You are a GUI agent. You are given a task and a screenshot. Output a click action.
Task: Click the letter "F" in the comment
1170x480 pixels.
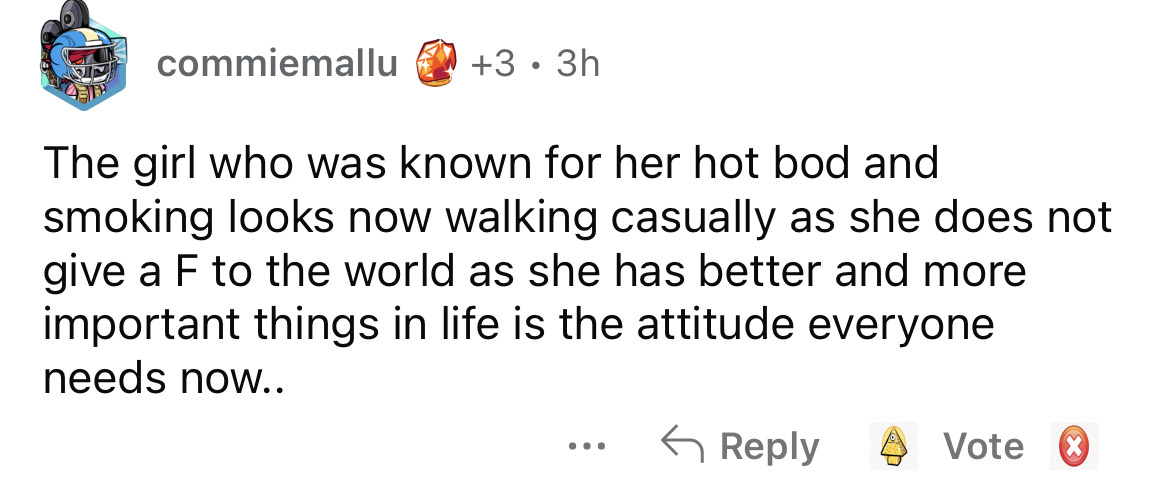coord(191,272)
